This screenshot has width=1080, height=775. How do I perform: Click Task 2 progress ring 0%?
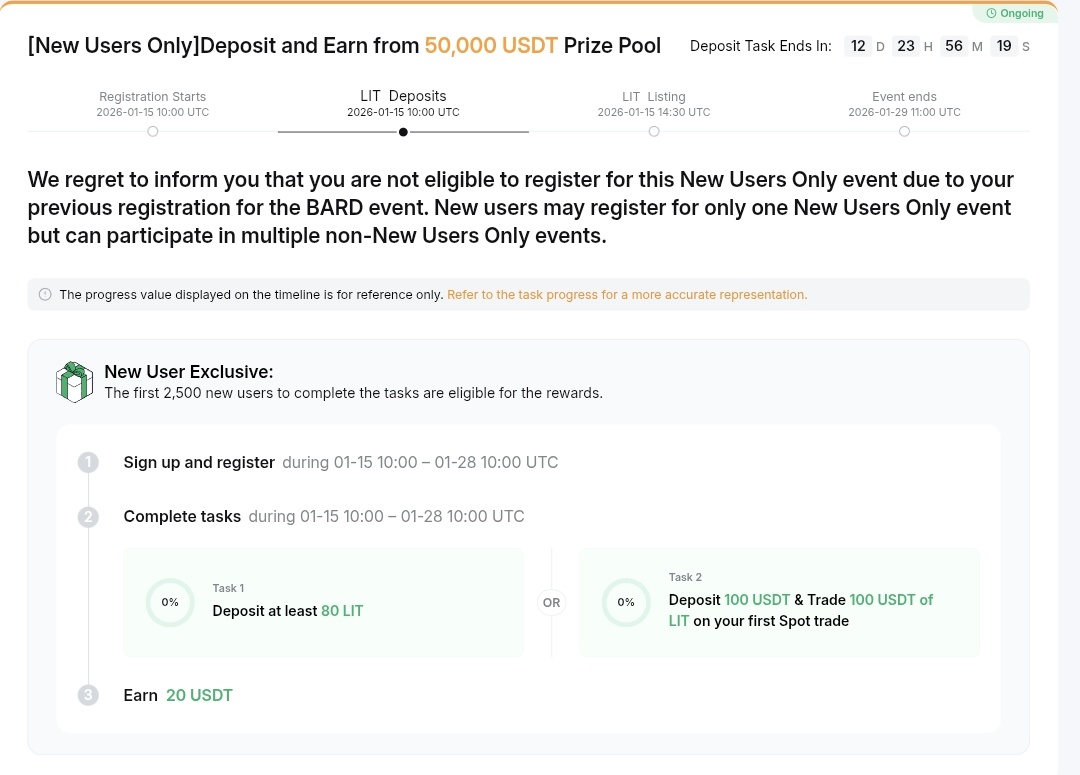[x=625, y=602]
